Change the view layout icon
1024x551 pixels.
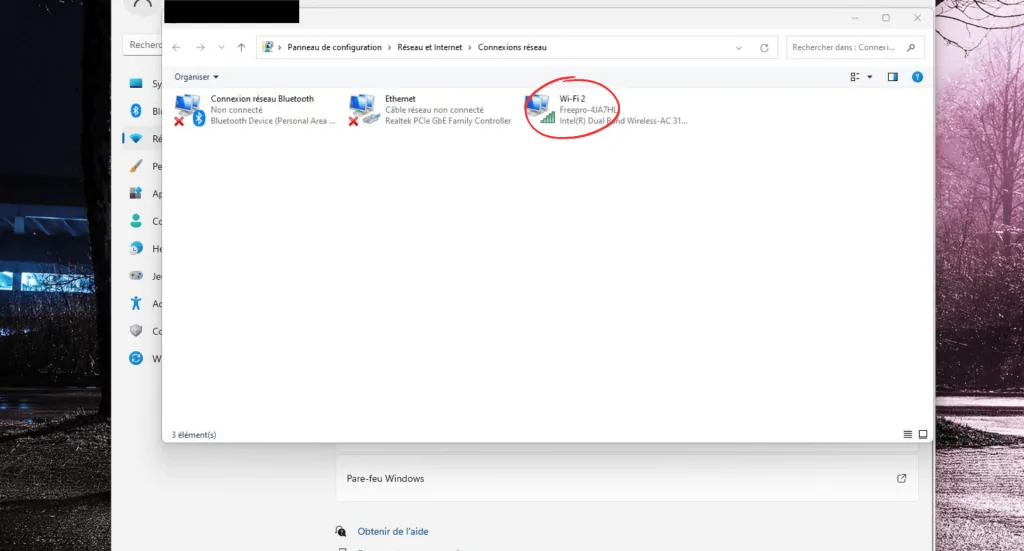coord(854,77)
